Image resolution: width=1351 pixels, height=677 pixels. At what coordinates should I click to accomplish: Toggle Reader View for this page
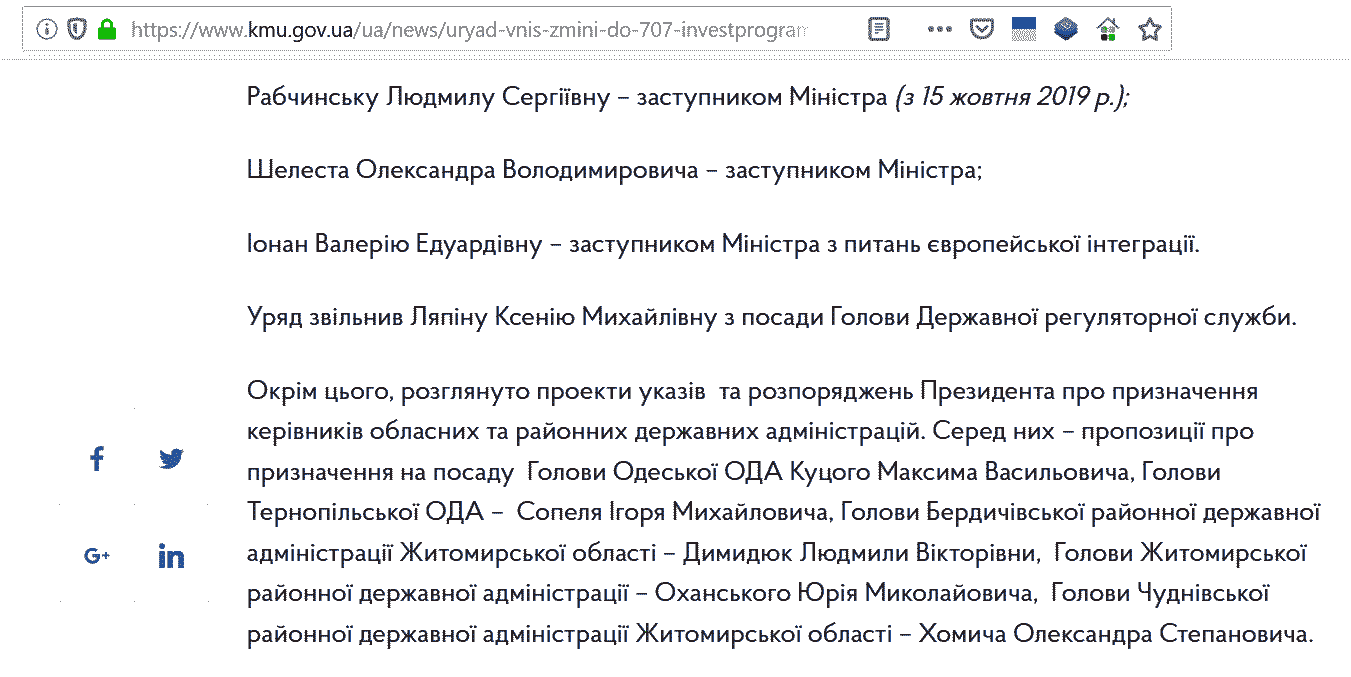(878, 30)
